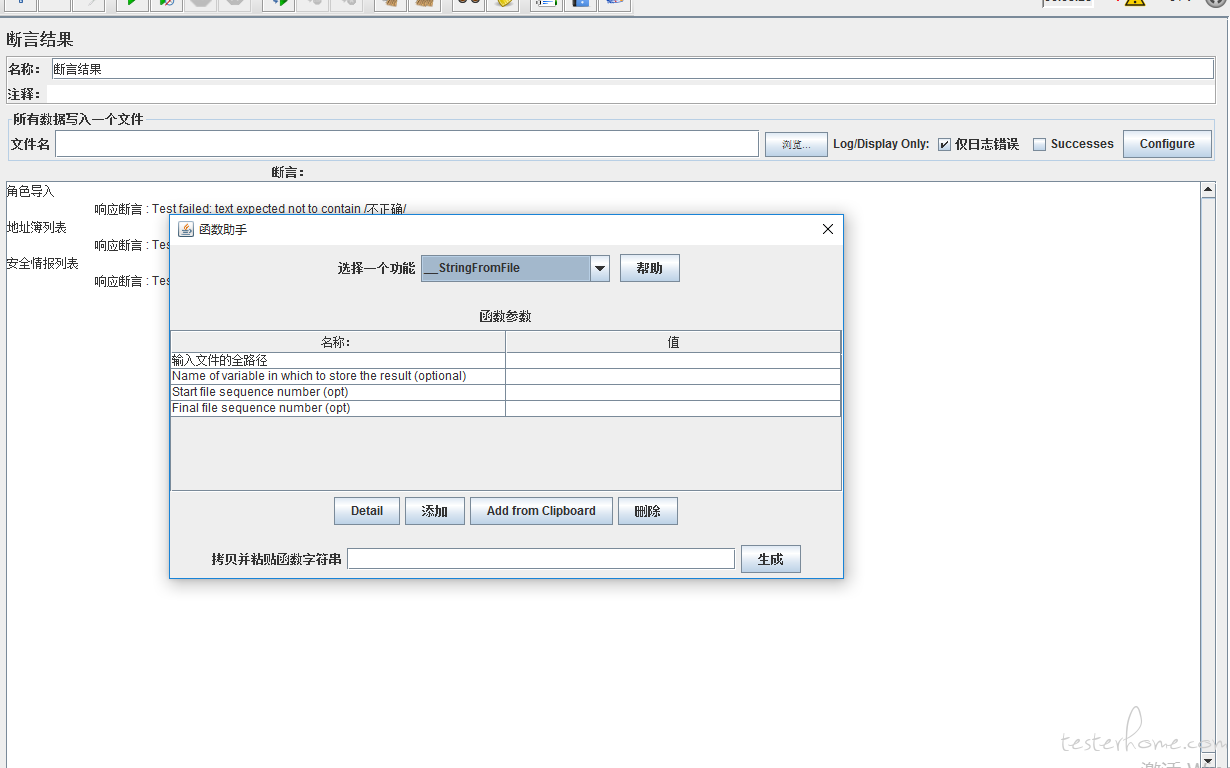
Task: Click the 生成 button
Action: 771,559
